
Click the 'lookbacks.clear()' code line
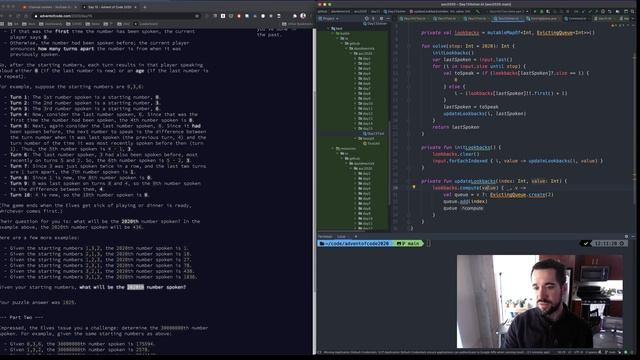pos(456,154)
